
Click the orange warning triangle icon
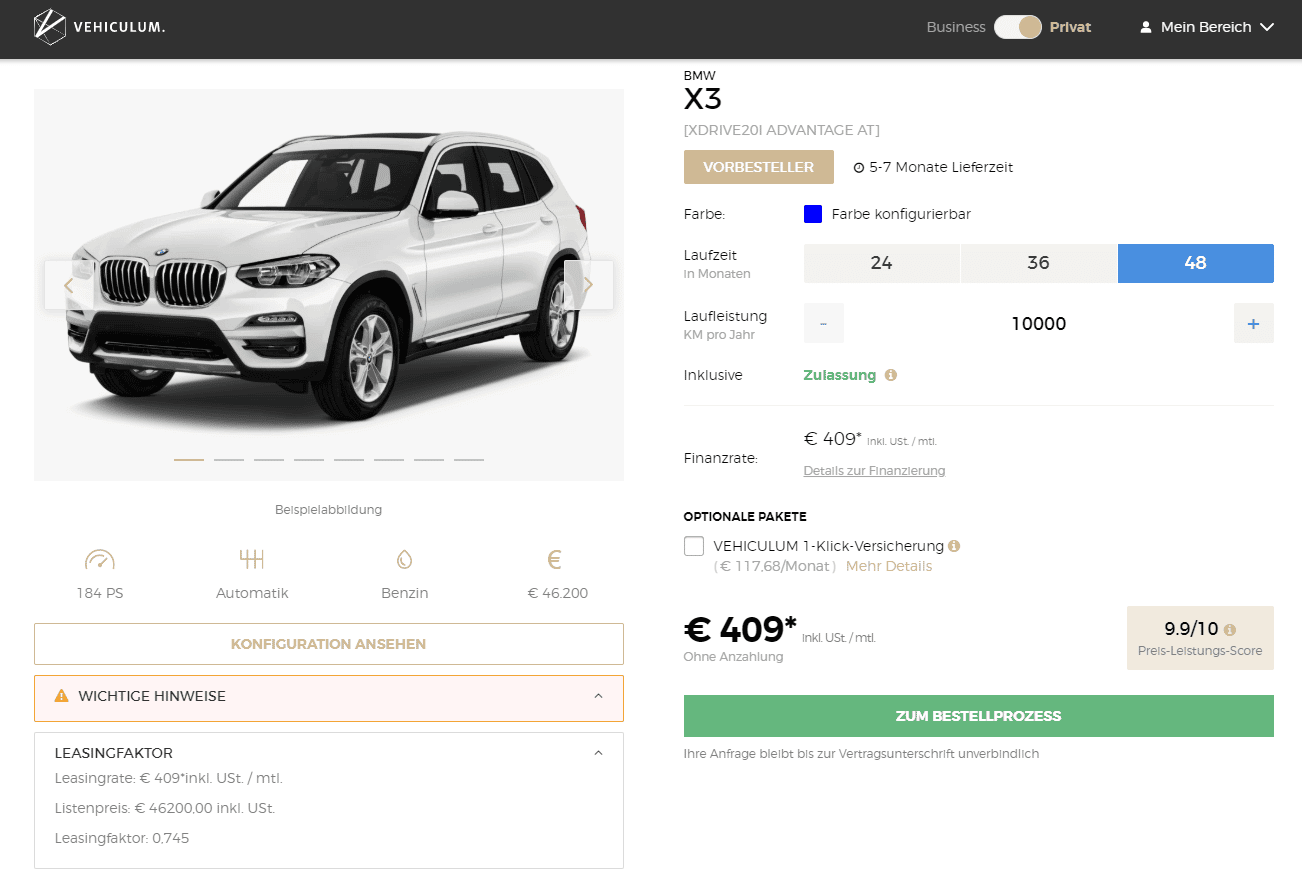point(62,695)
